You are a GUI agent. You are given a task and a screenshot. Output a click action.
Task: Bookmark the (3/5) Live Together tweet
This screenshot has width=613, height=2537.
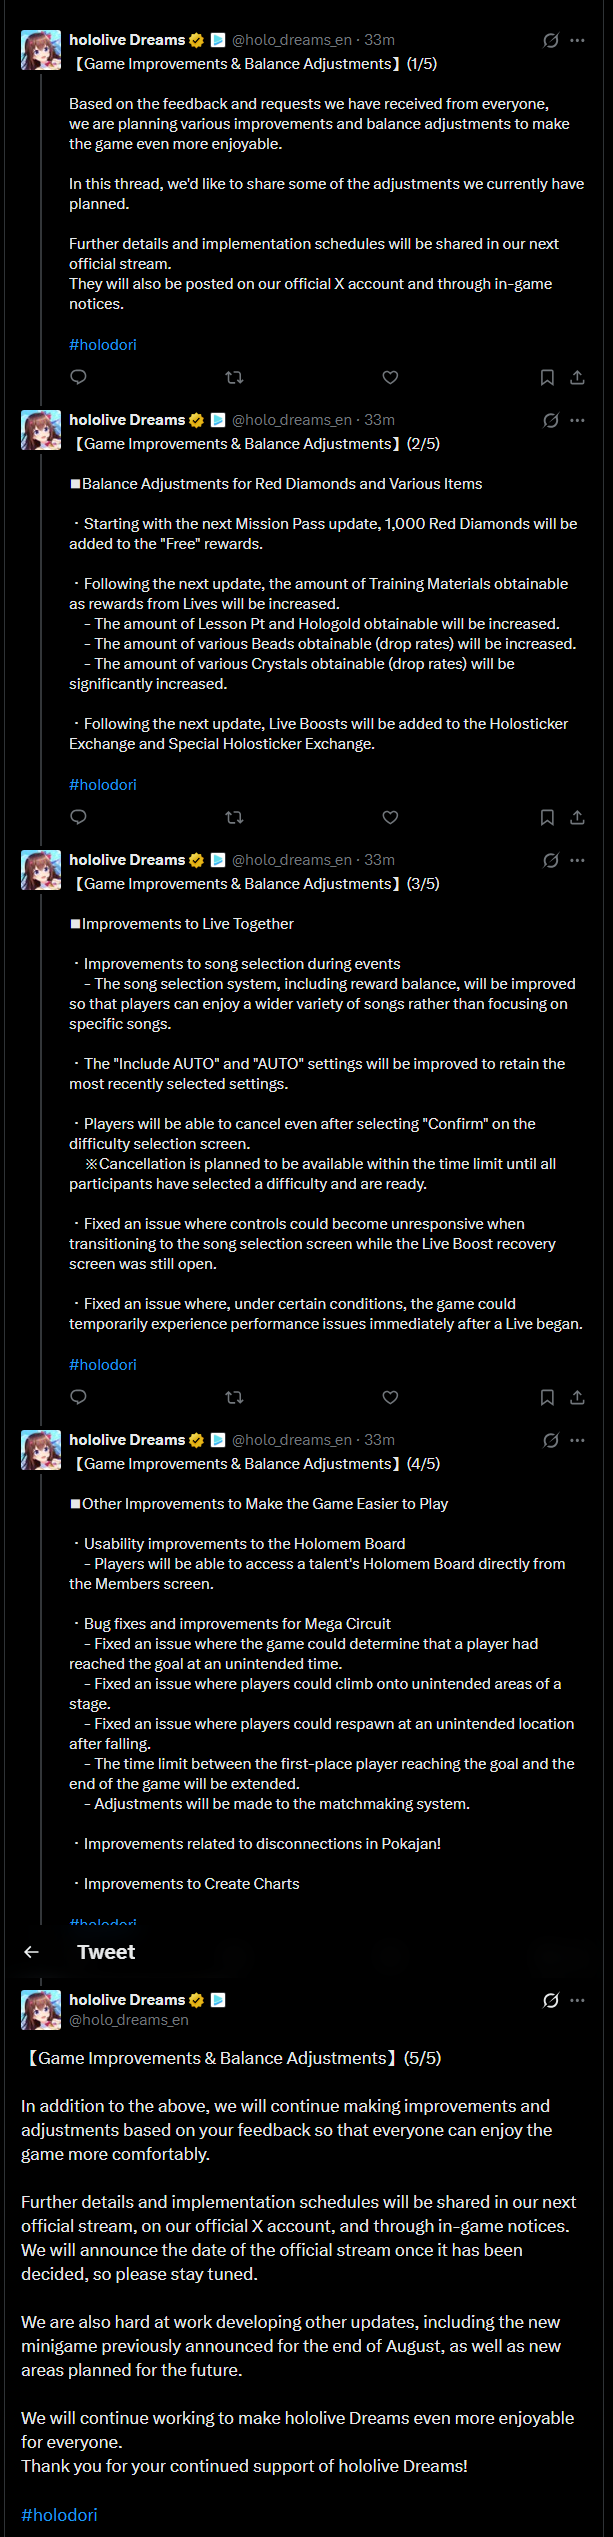coord(547,1397)
